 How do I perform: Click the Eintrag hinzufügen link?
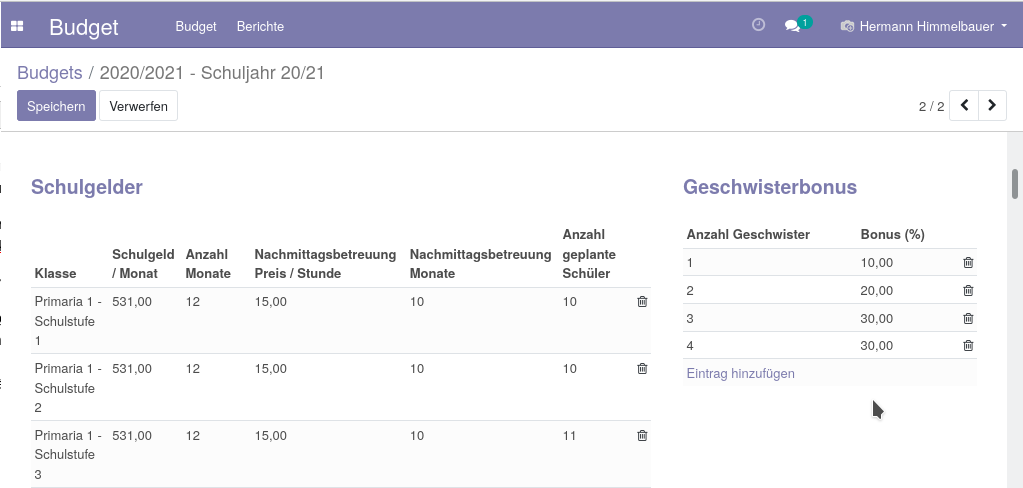click(x=741, y=373)
